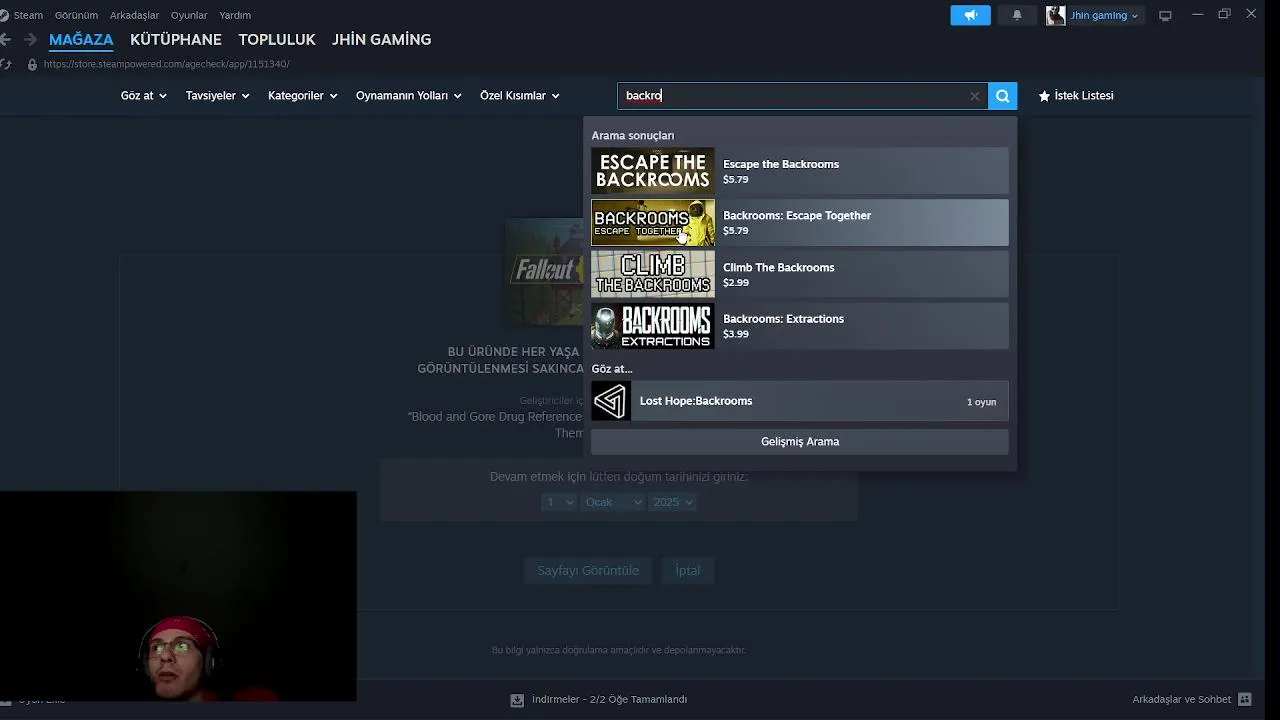
Task: Expand the Oynamanın Yolları dropdown
Action: (408, 96)
